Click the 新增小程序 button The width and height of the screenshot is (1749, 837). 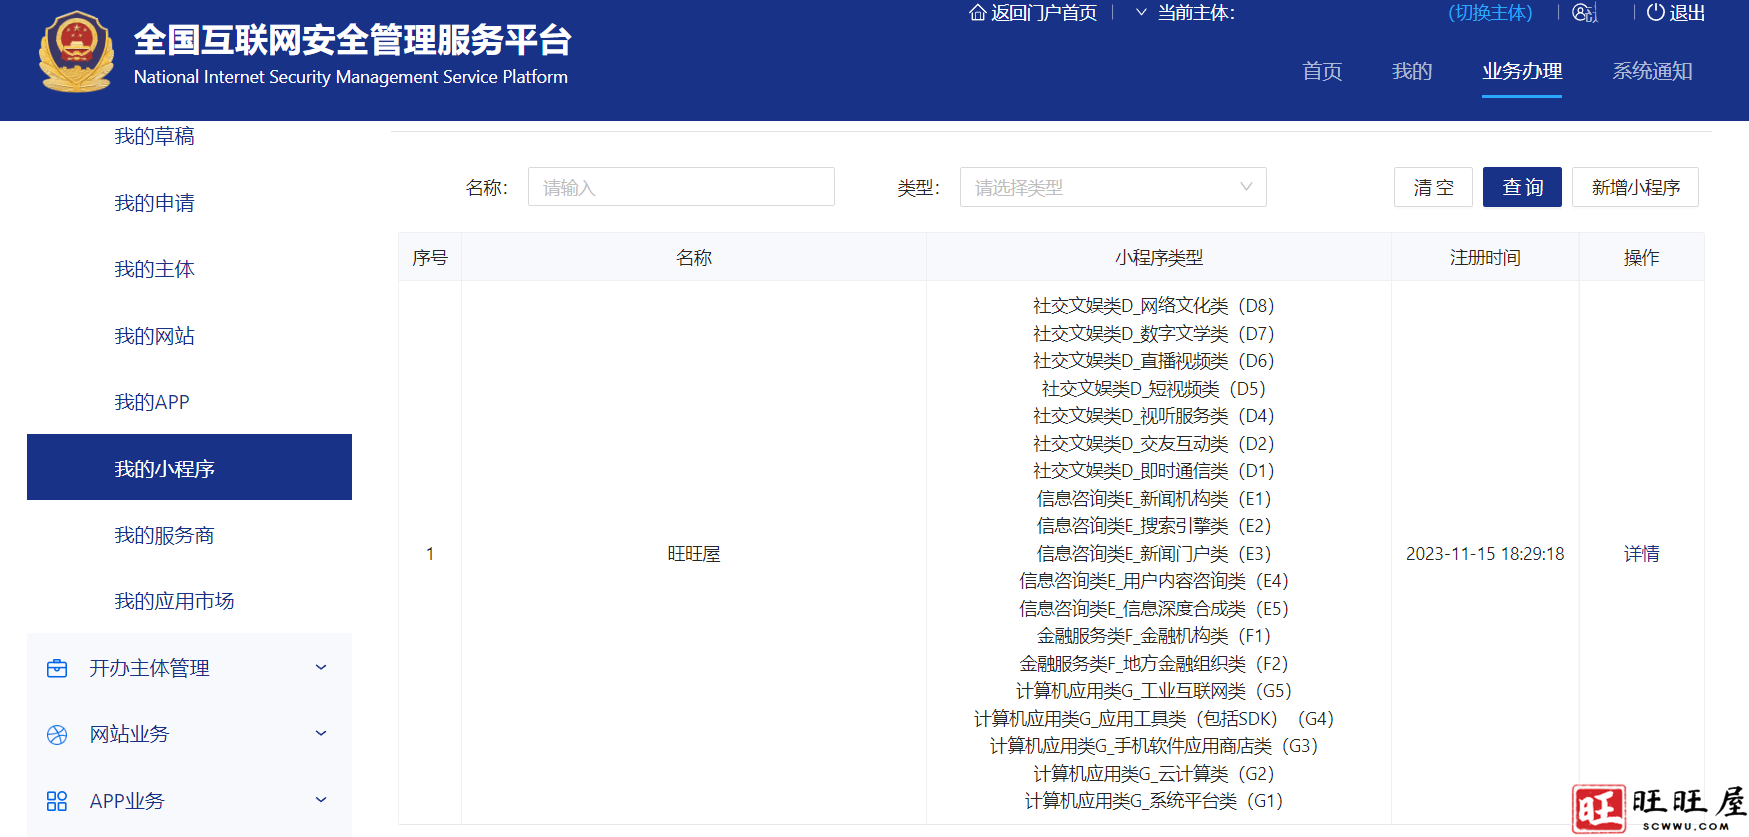pyautogui.click(x=1635, y=187)
